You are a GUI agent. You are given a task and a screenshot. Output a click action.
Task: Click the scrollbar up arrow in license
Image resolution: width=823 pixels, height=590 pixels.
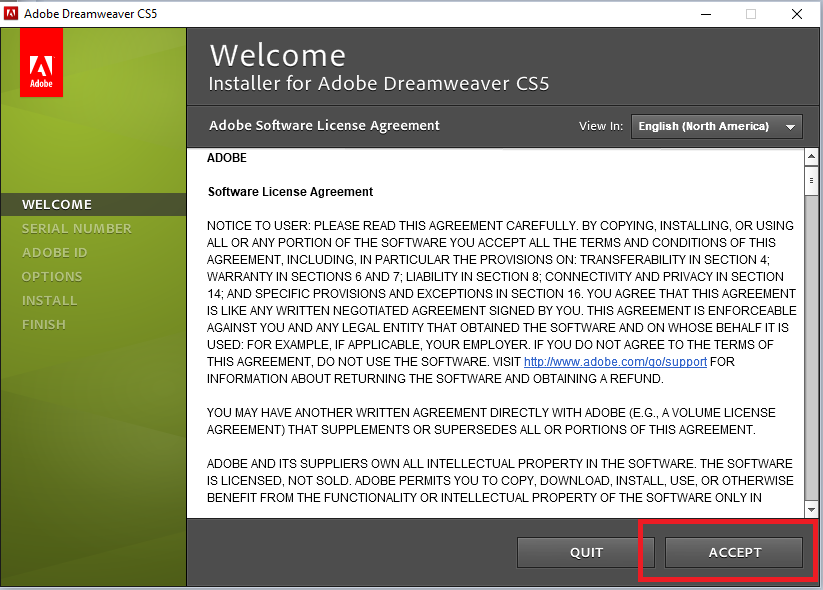click(812, 158)
